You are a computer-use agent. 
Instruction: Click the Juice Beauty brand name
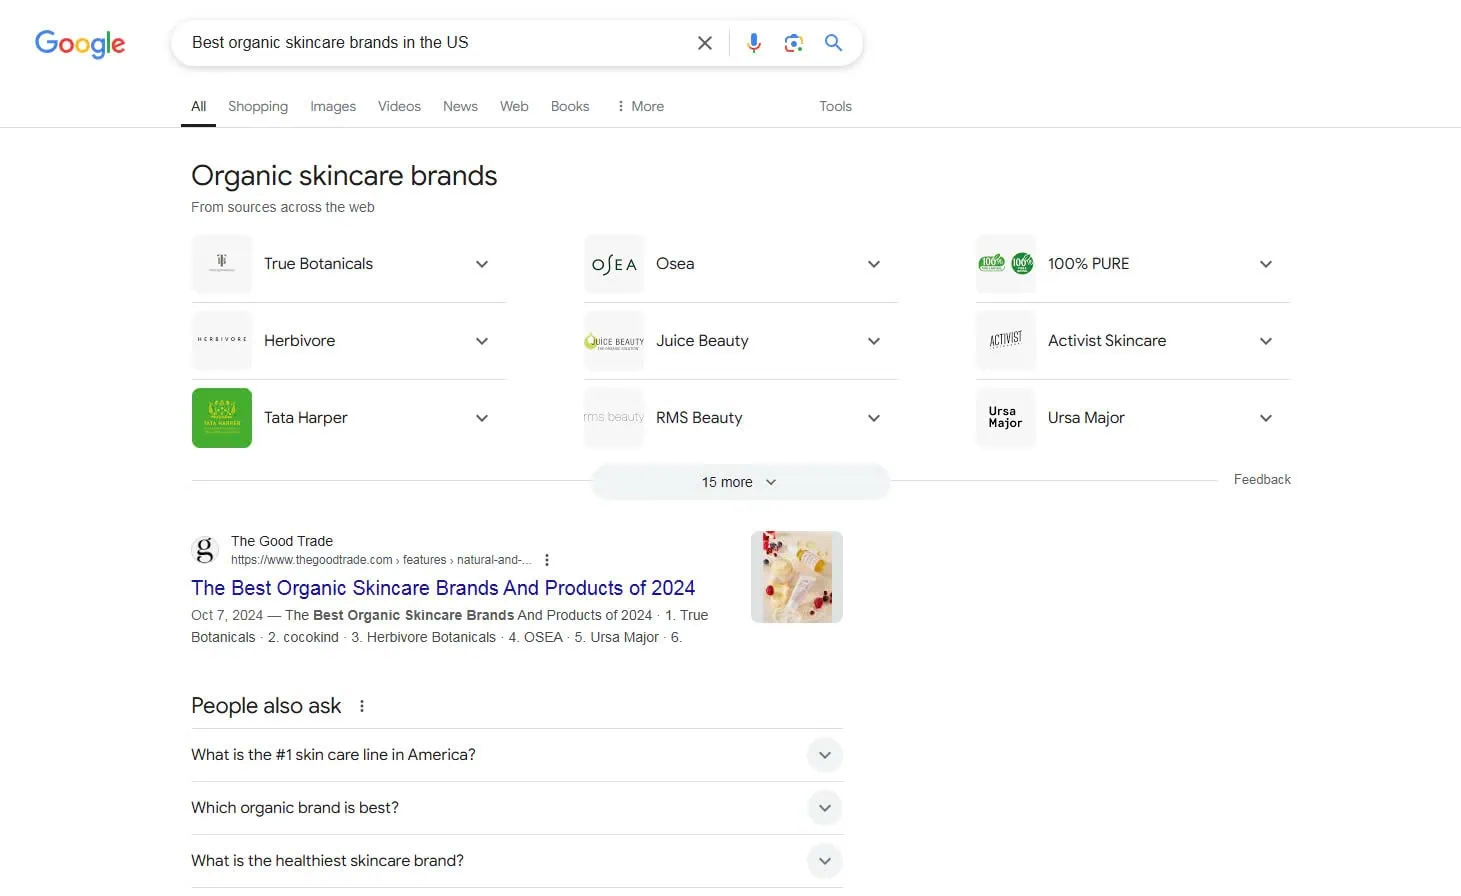point(702,341)
